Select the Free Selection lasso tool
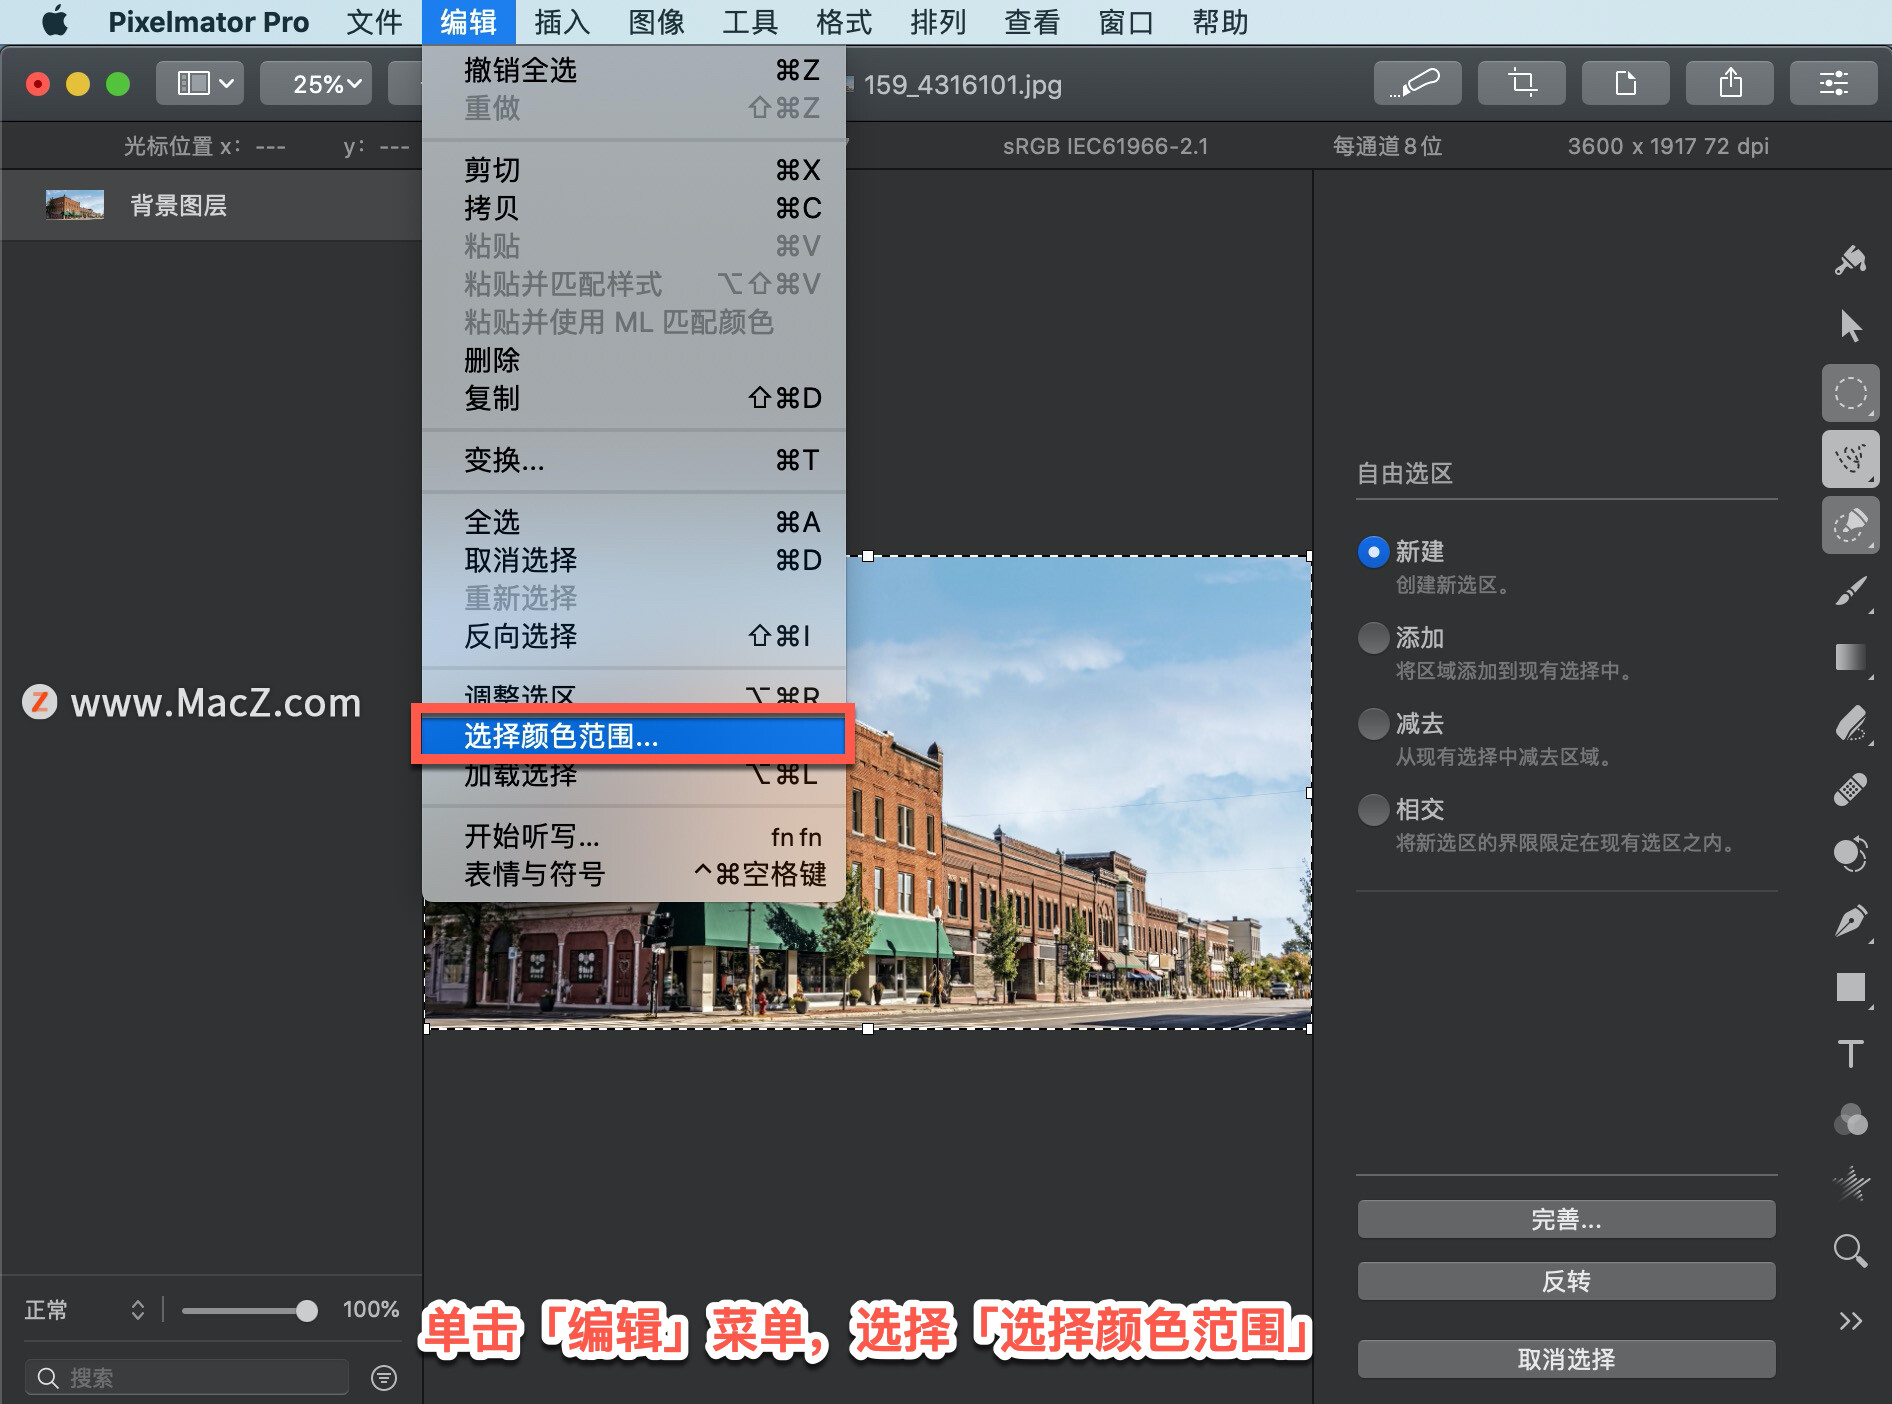The image size is (1892, 1404). [x=1851, y=459]
